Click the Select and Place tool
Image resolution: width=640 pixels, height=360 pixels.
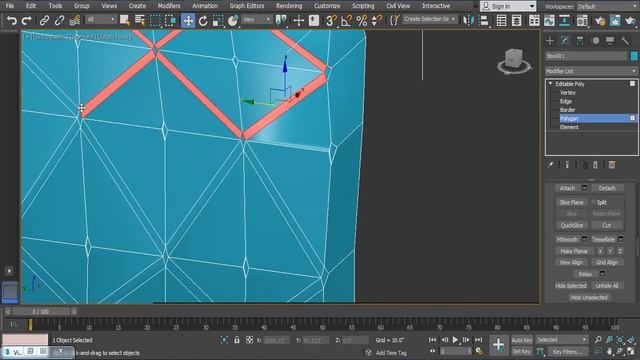point(233,20)
